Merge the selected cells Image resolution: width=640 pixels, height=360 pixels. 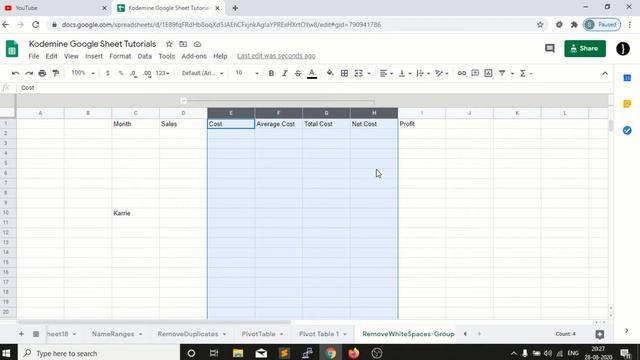click(x=358, y=73)
